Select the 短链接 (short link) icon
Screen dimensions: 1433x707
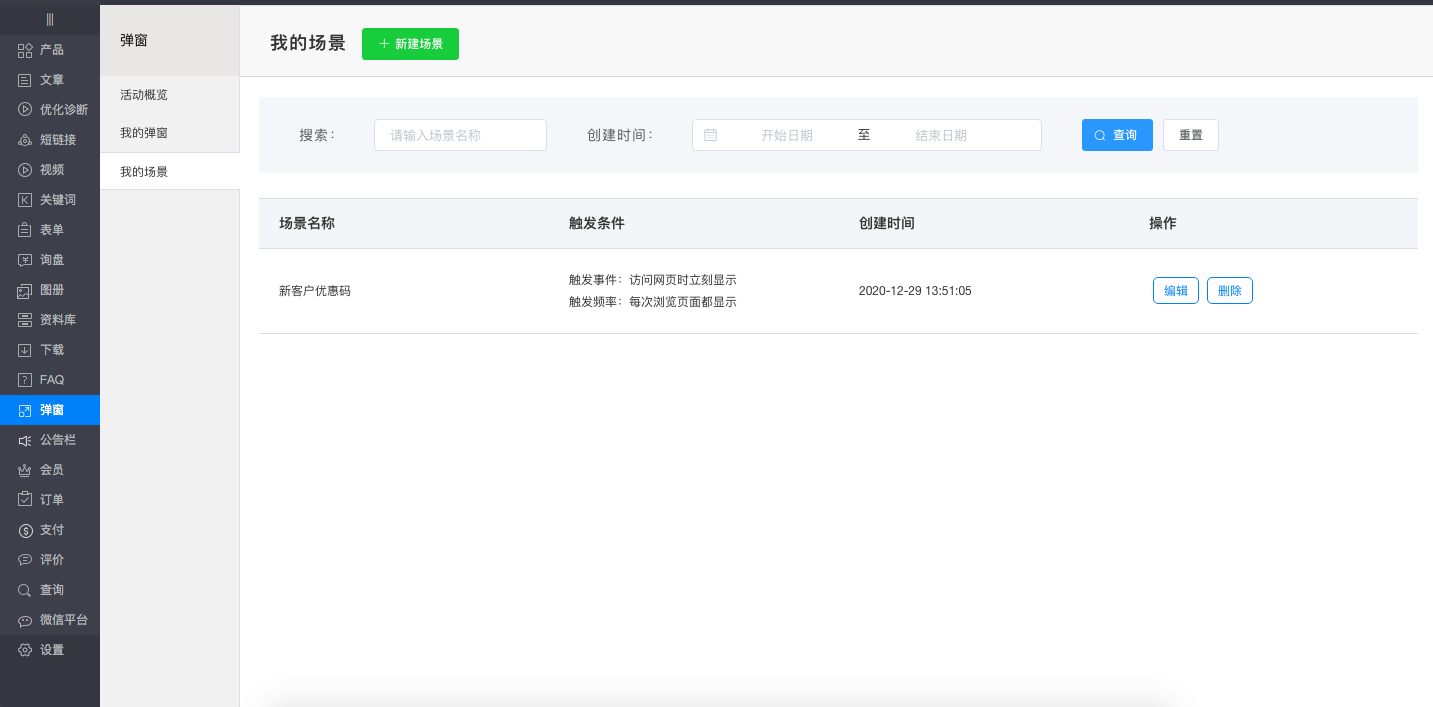coord(25,140)
